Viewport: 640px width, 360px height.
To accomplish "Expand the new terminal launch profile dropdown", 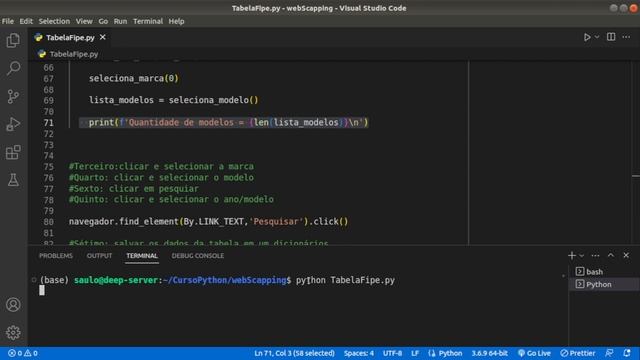I will pyautogui.click(x=582, y=256).
